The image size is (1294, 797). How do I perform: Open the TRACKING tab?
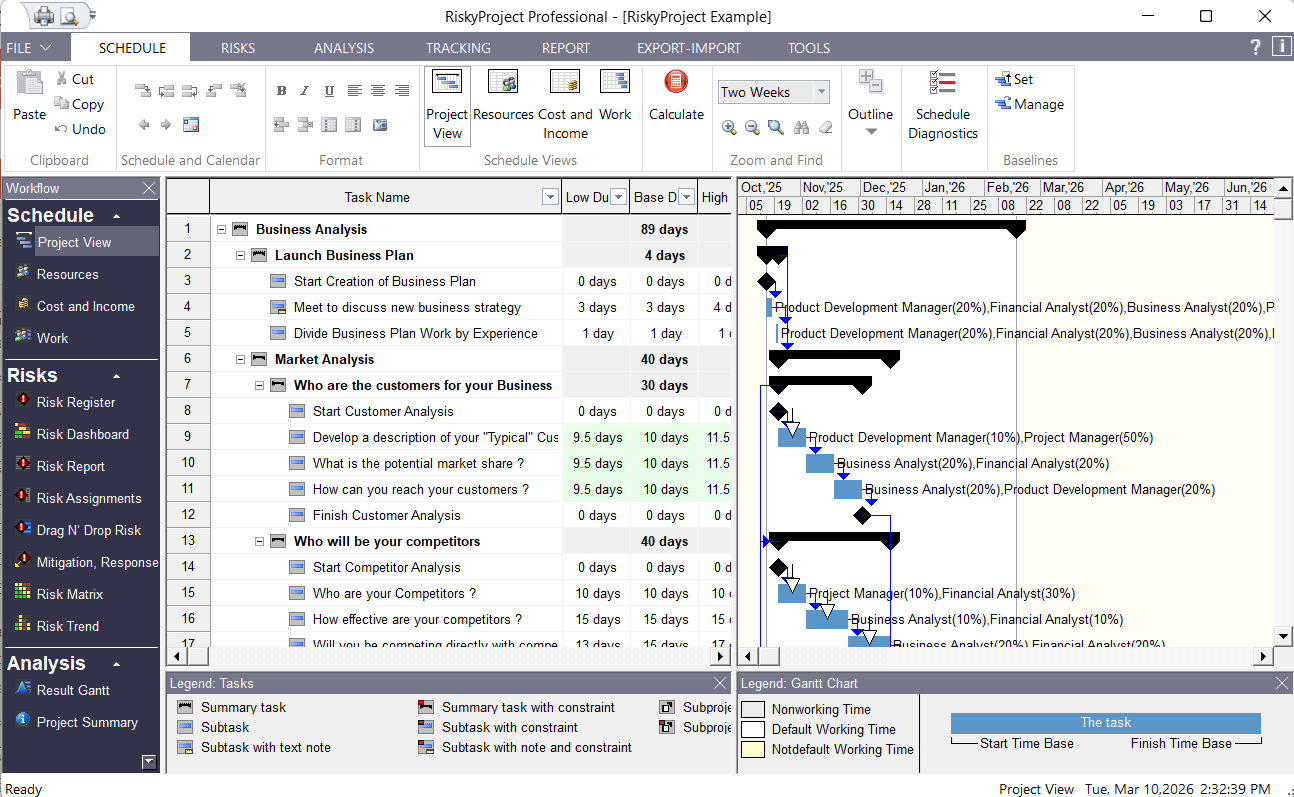457,47
